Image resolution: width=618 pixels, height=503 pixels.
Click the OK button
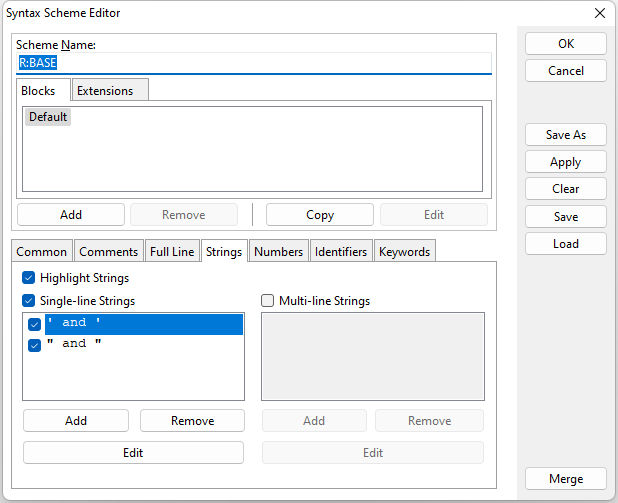[566, 44]
